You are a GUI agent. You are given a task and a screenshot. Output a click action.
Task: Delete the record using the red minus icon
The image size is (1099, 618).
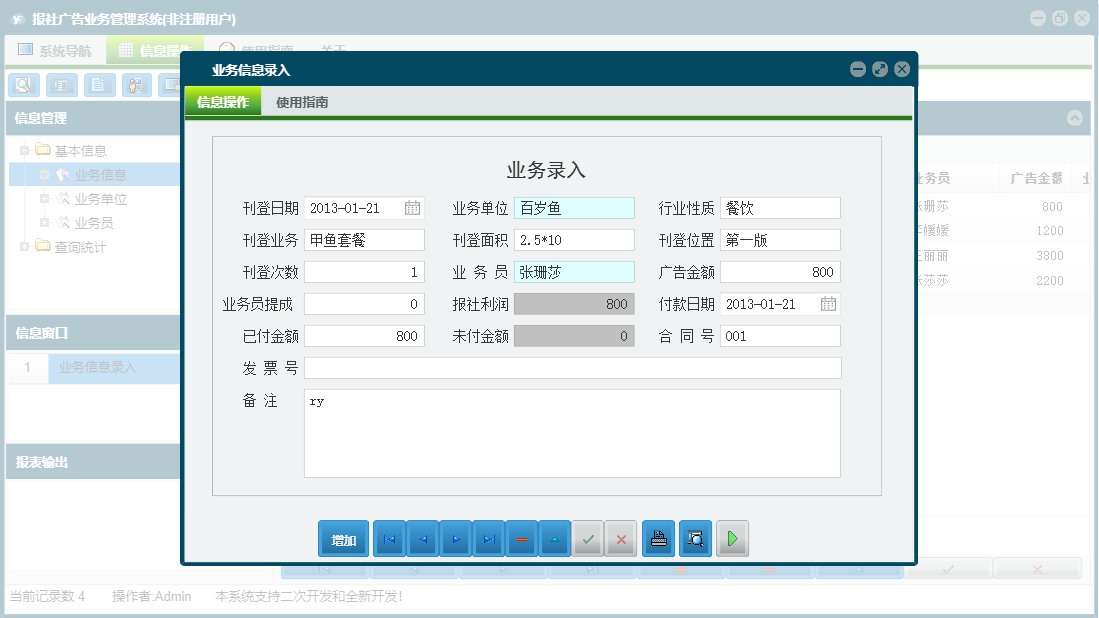click(x=522, y=538)
